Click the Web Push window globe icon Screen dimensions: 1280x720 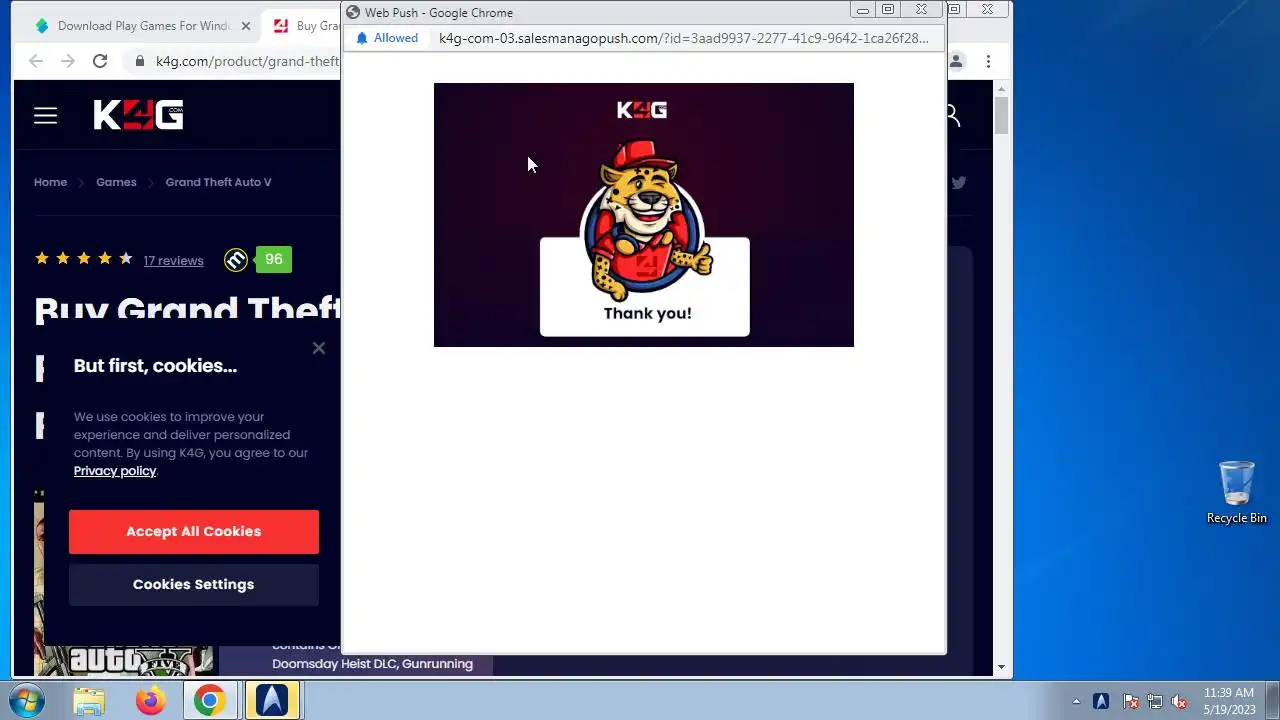coord(353,12)
